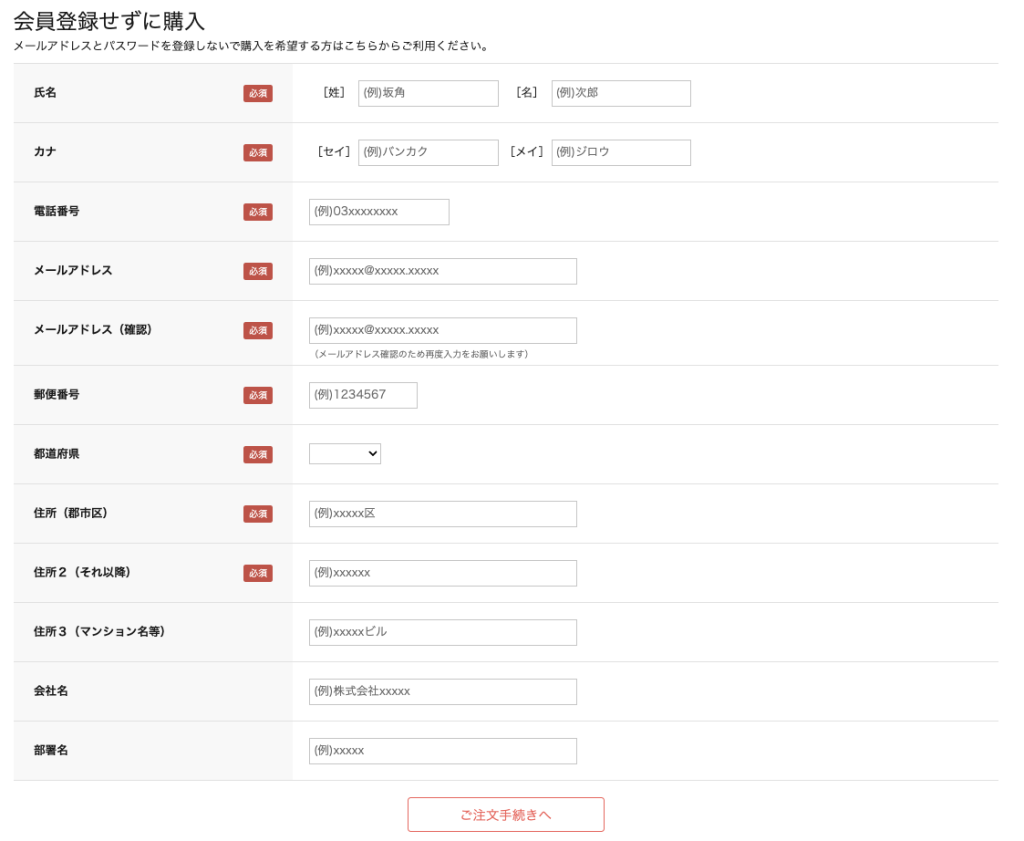This screenshot has width=1024, height=841.
Task: Click the メールアドレス(確認) confirmation field
Action: (443, 330)
